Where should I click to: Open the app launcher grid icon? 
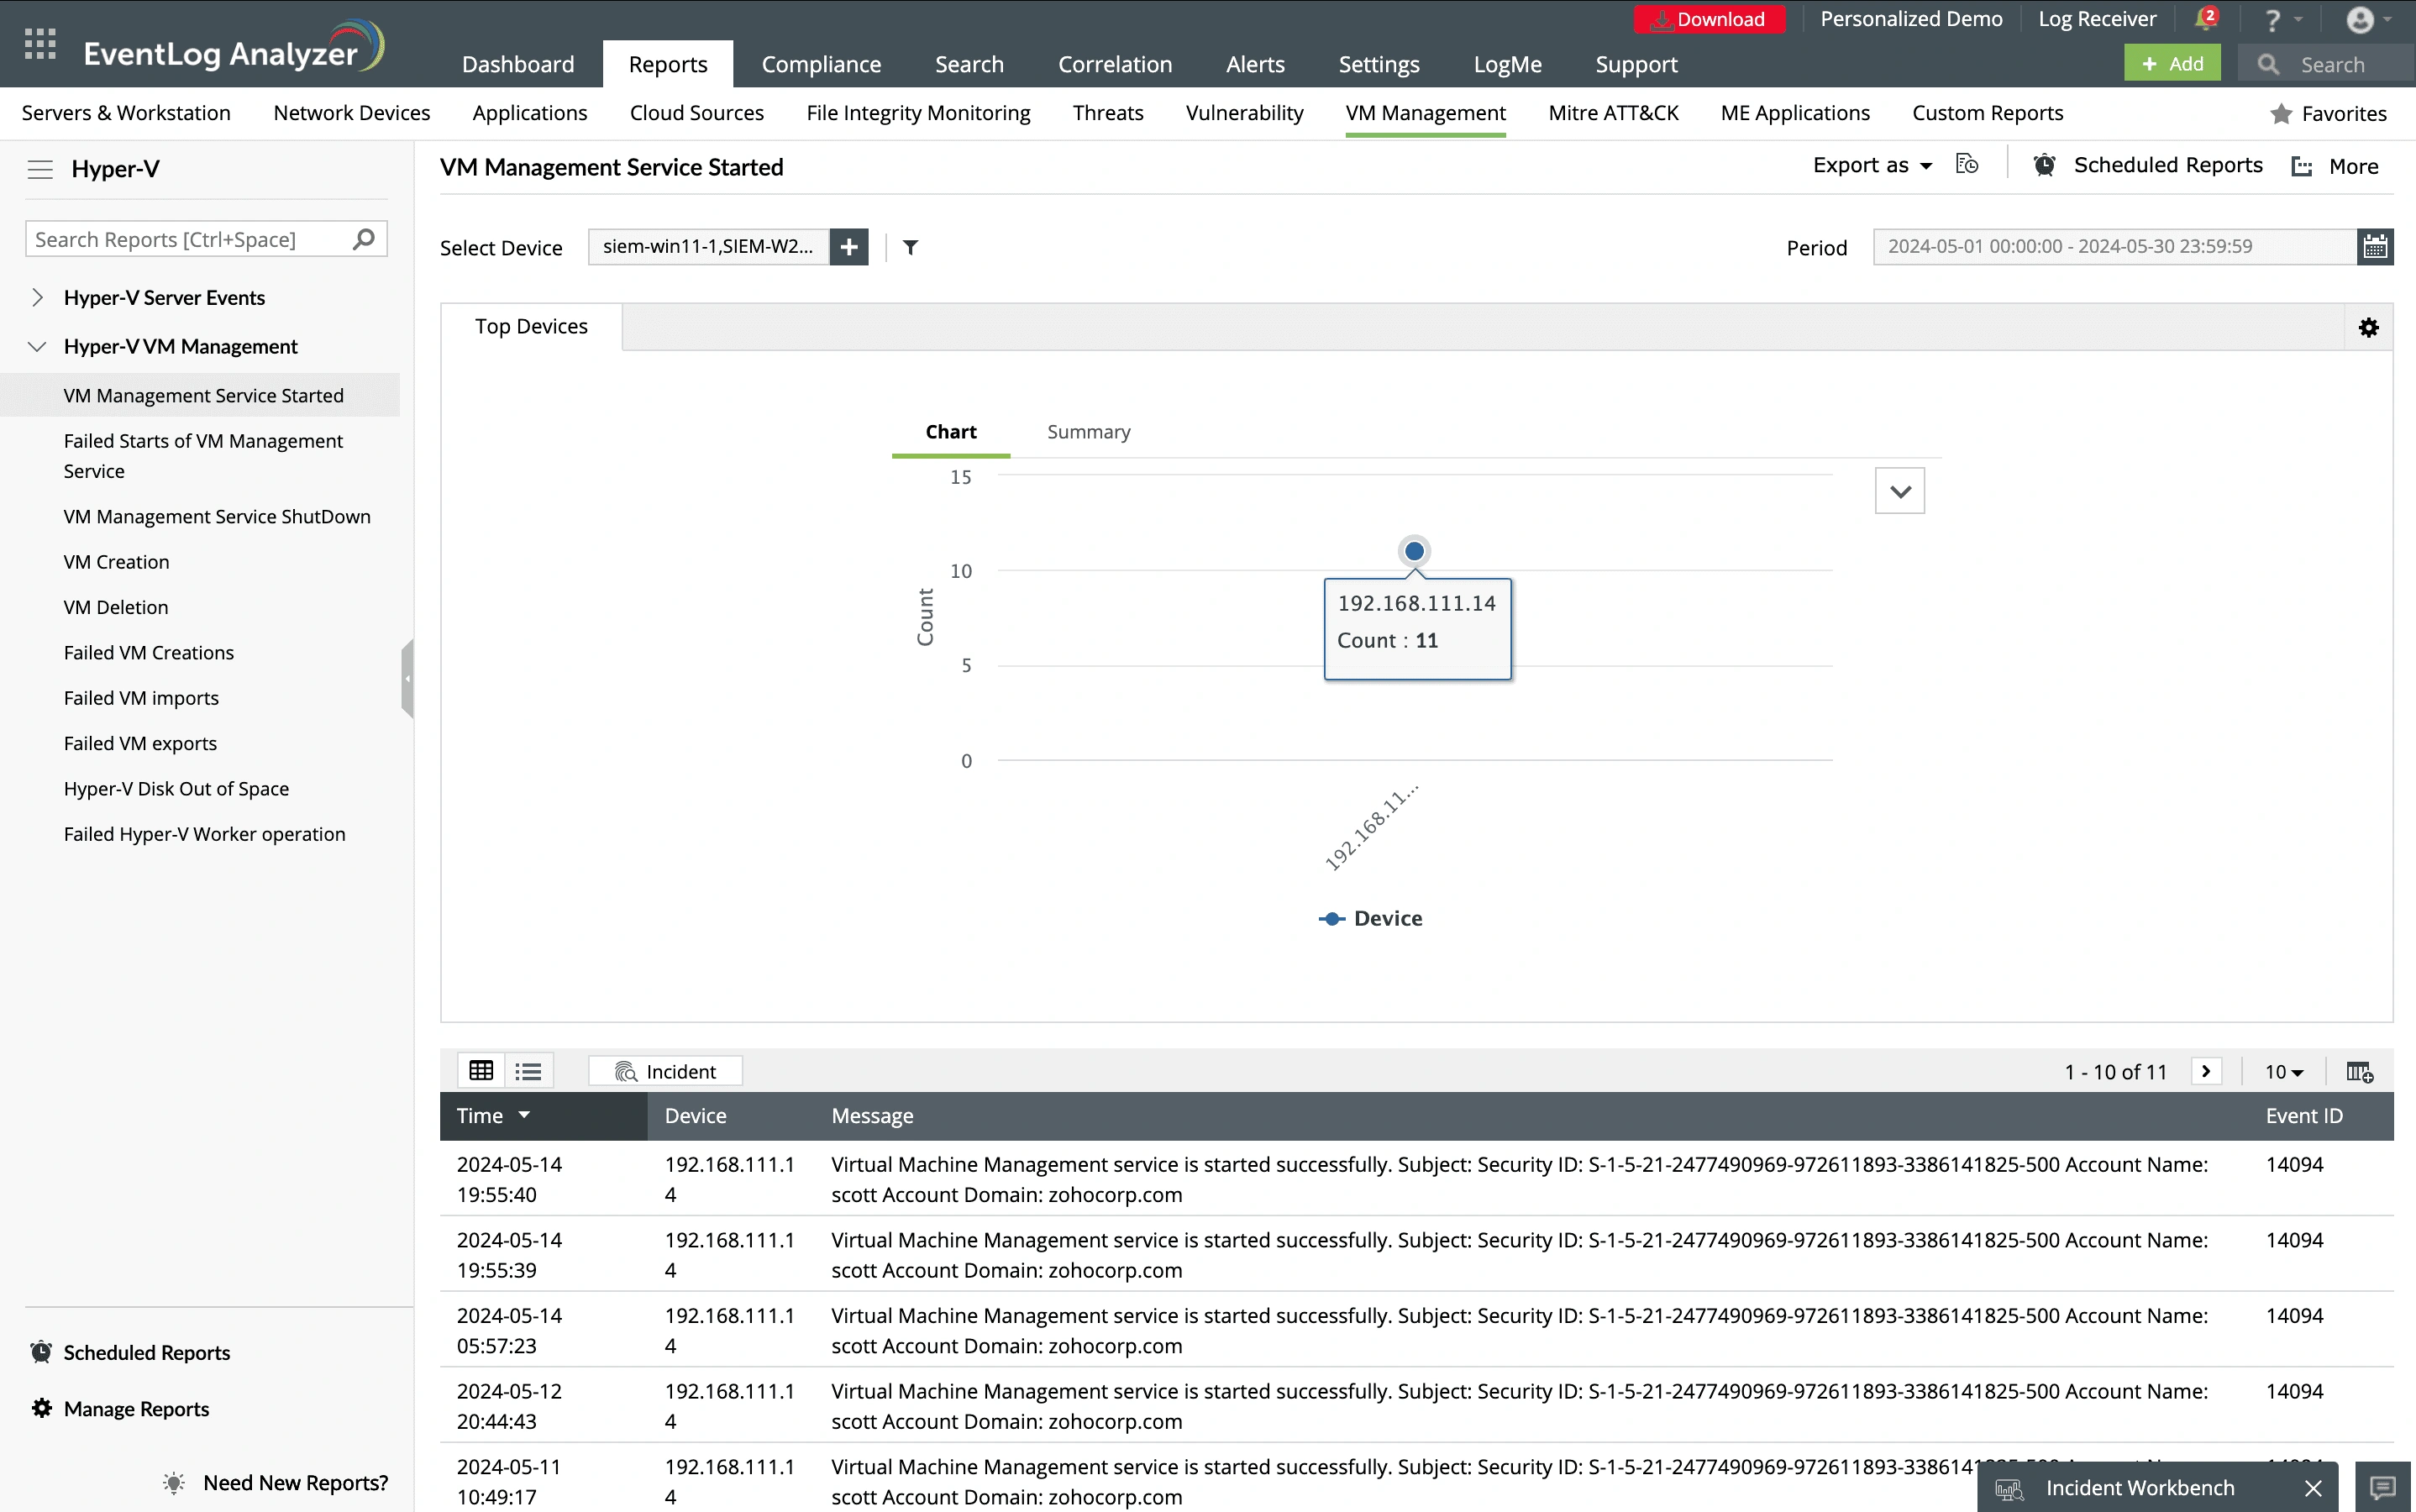40,44
